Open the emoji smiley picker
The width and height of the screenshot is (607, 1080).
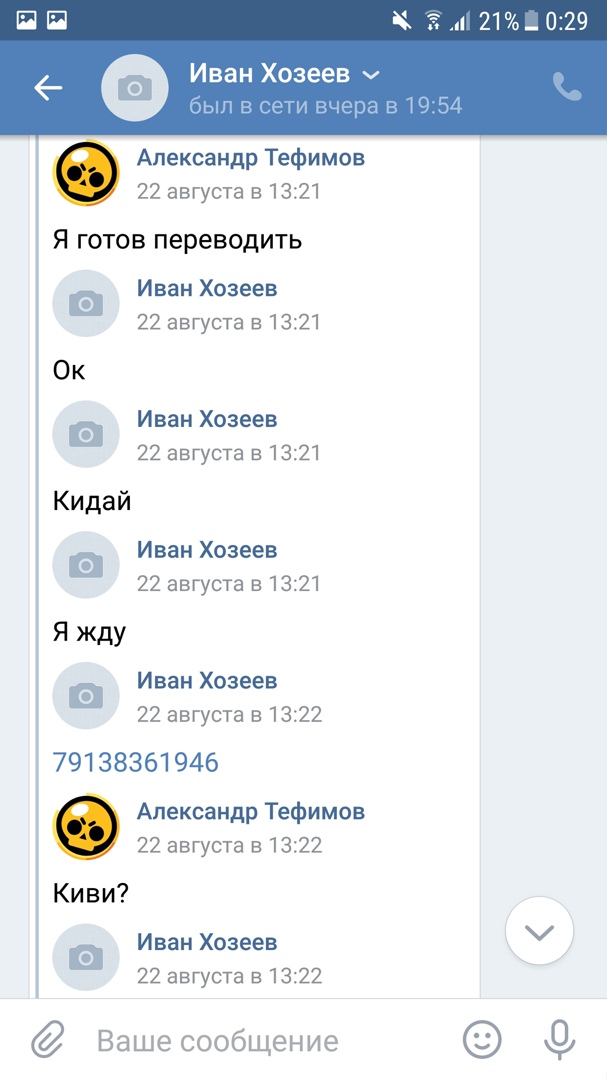[482, 1039]
